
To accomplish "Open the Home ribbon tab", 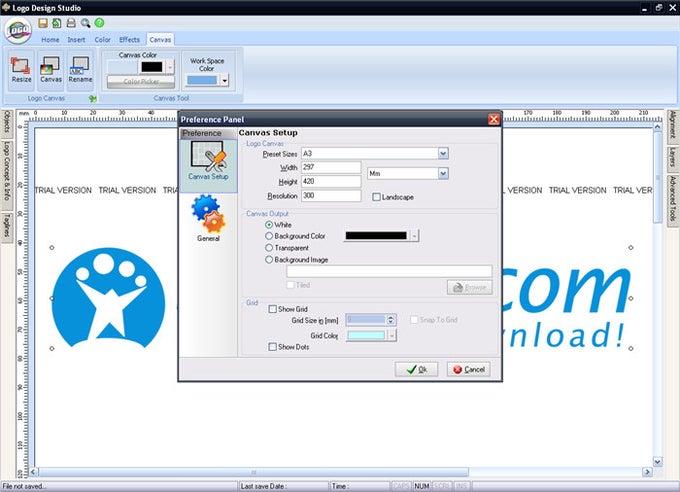I will (x=50, y=39).
